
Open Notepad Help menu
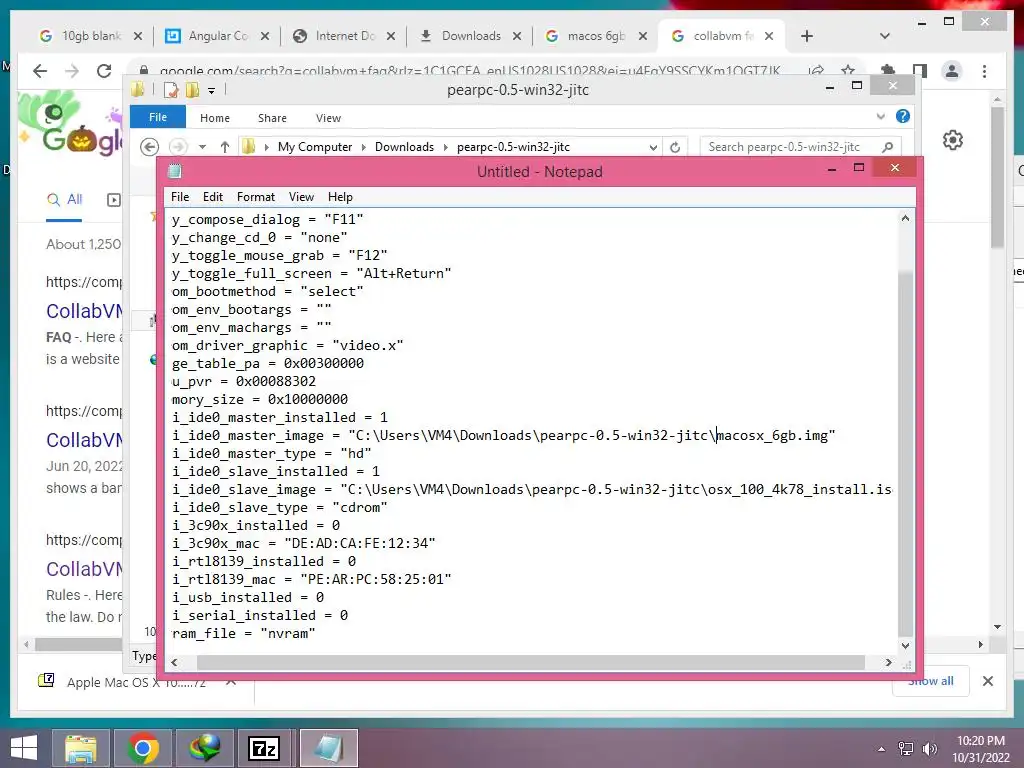point(340,197)
